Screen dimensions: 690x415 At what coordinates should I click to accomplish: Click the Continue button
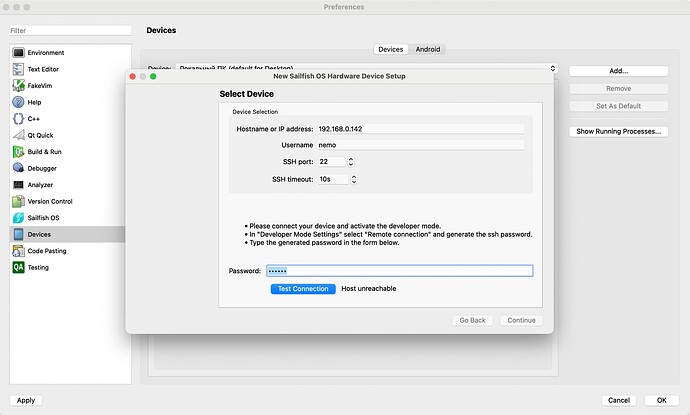pos(521,320)
